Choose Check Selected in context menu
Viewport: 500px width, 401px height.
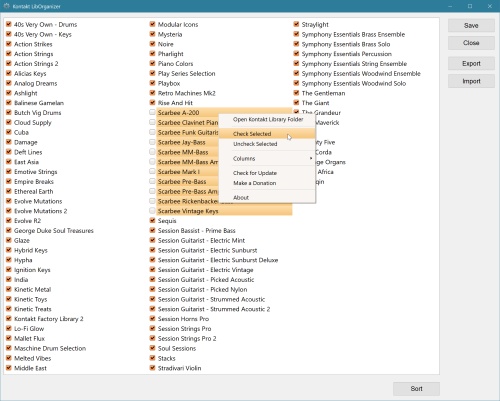[267, 134]
